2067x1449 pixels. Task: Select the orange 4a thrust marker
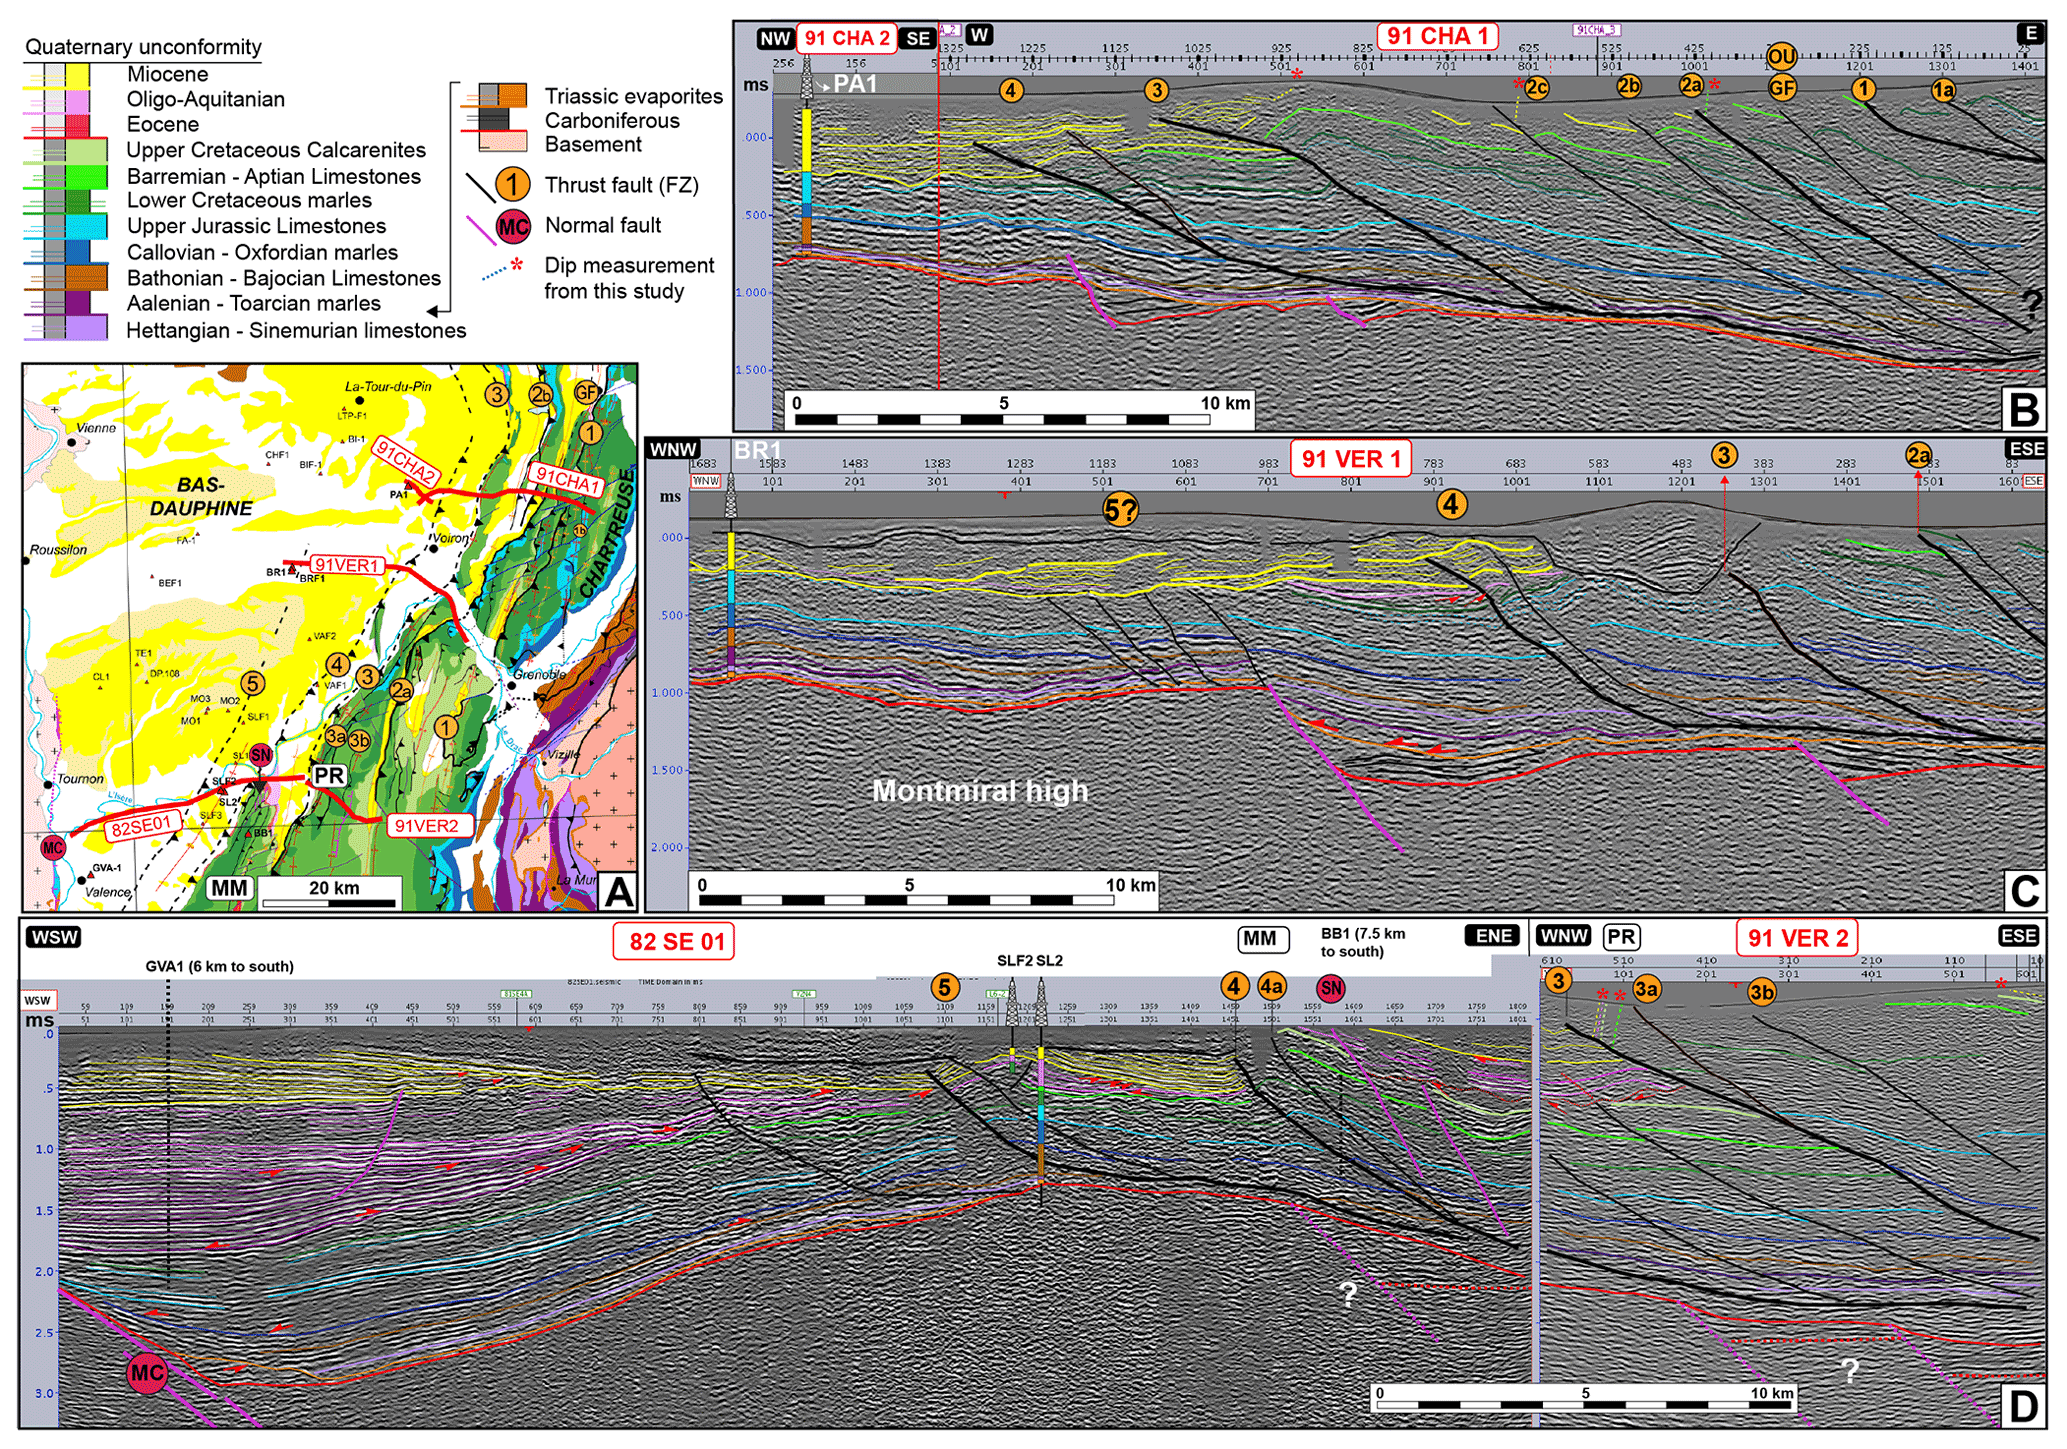click(x=1272, y=987)
